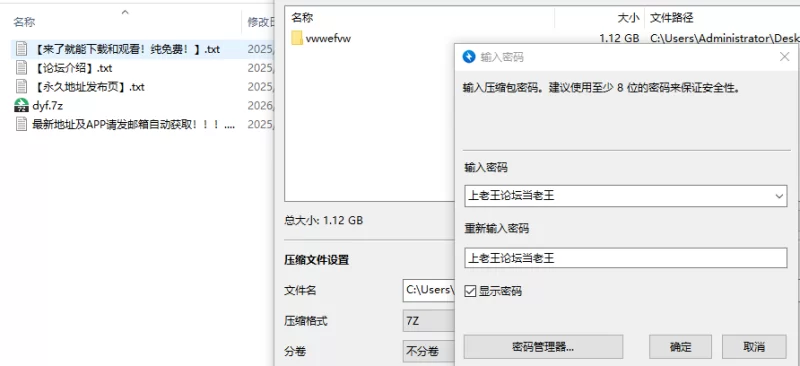The image size is (800, 366).
Task: Sort by 名称 column in archive list
Action: coord(302,18)
